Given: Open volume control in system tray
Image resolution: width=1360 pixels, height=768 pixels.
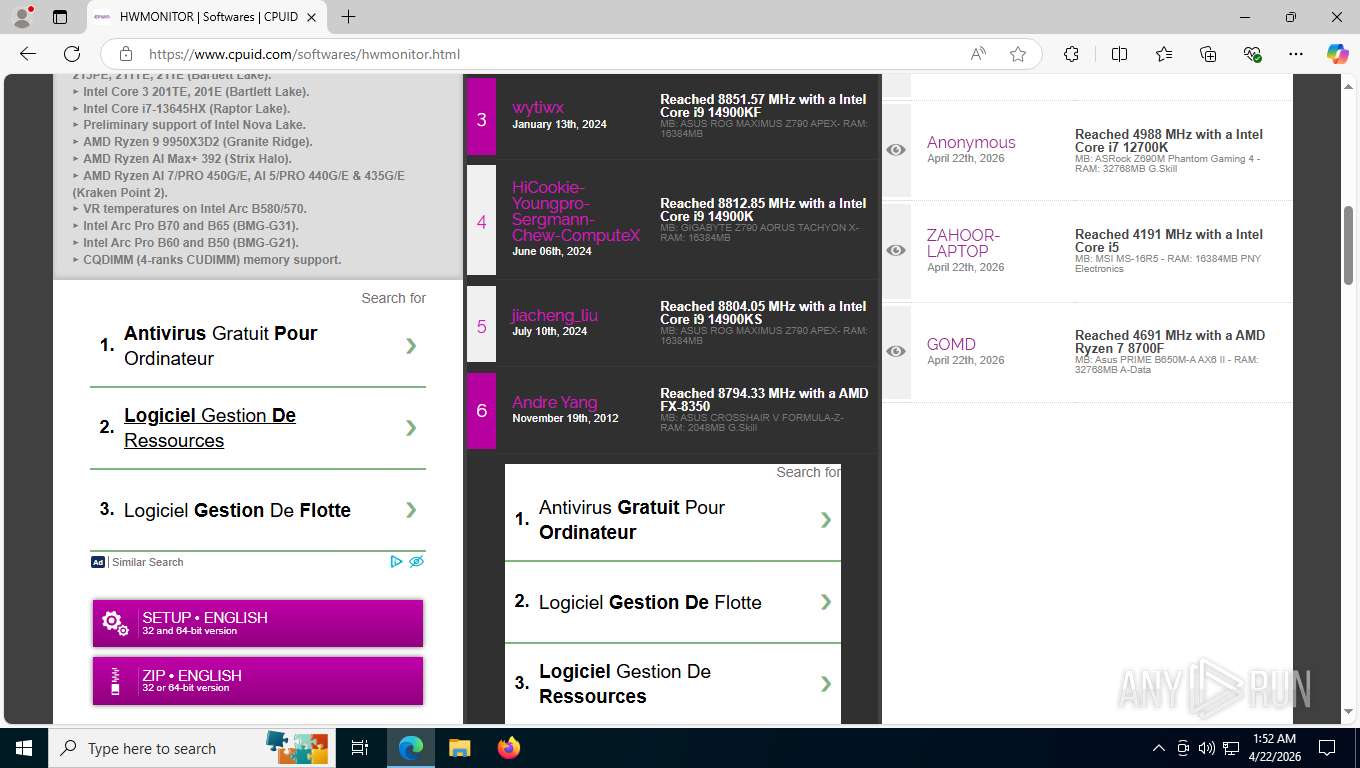Looking at the screenshot, I should tap(1206, 748).
